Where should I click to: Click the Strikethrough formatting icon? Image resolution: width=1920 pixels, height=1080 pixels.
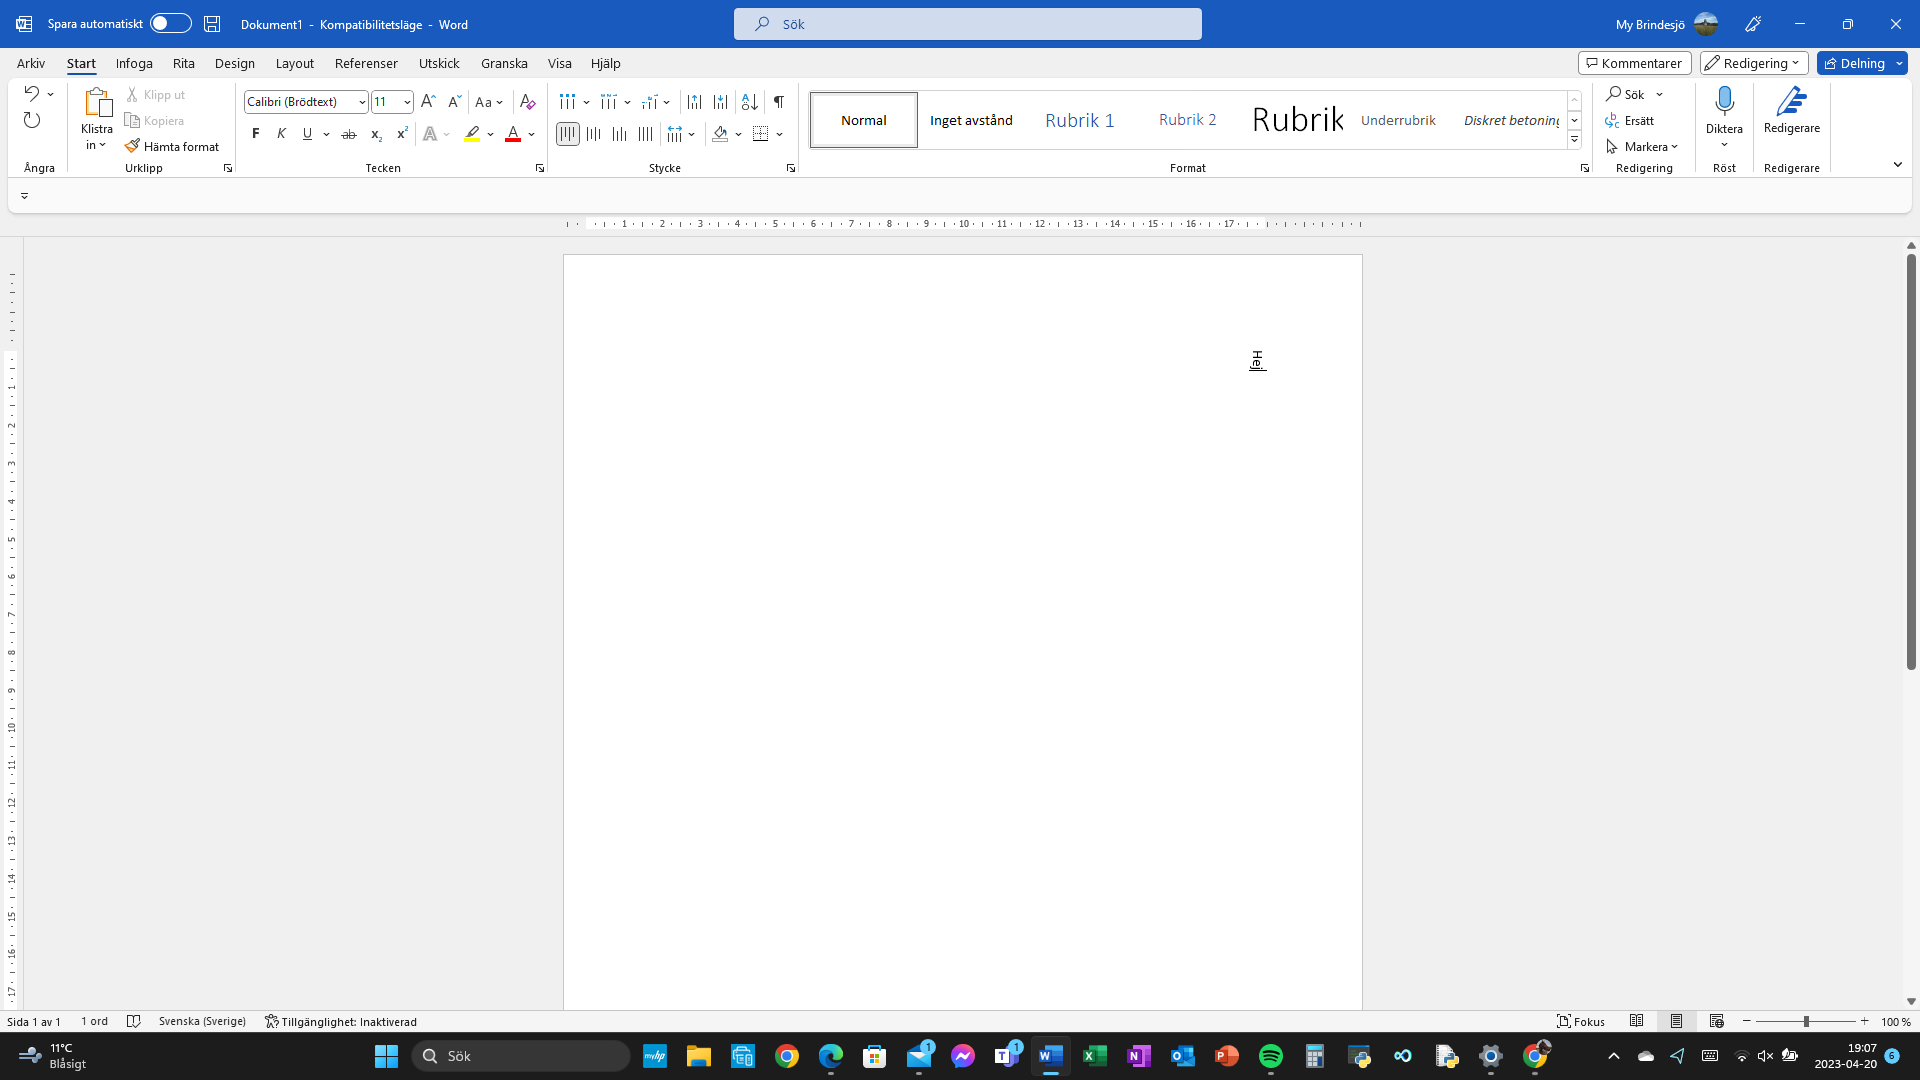coord(347,133)
